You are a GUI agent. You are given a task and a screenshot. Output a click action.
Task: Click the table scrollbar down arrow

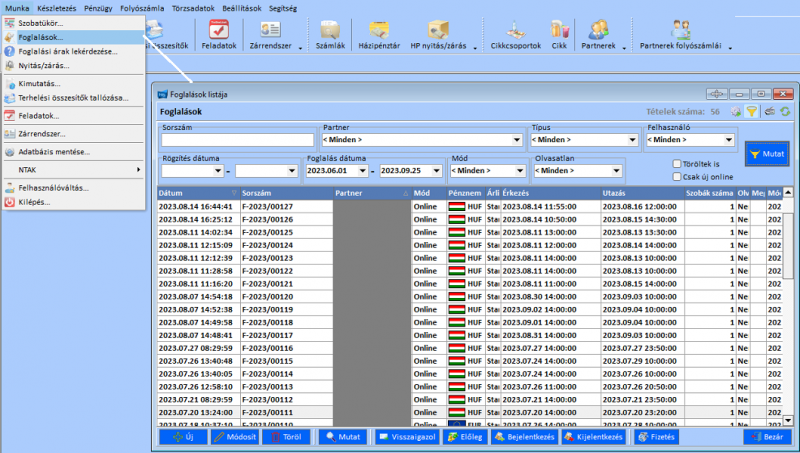[x=788, y=421]
